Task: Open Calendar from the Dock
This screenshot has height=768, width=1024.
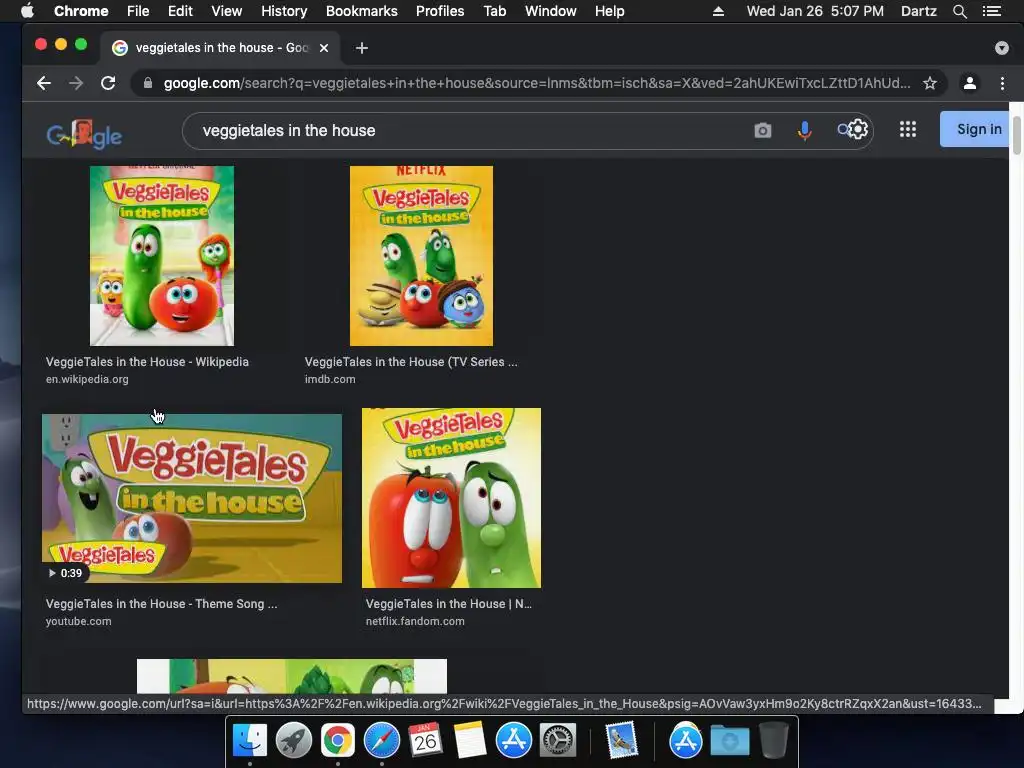Action: click(x=426, y=741)
